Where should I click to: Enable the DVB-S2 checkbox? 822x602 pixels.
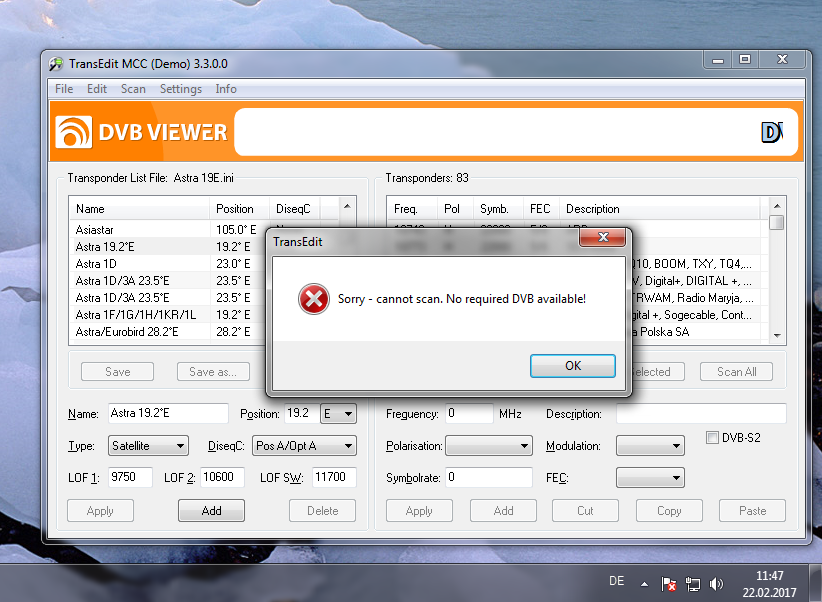(x=712, y=437)
